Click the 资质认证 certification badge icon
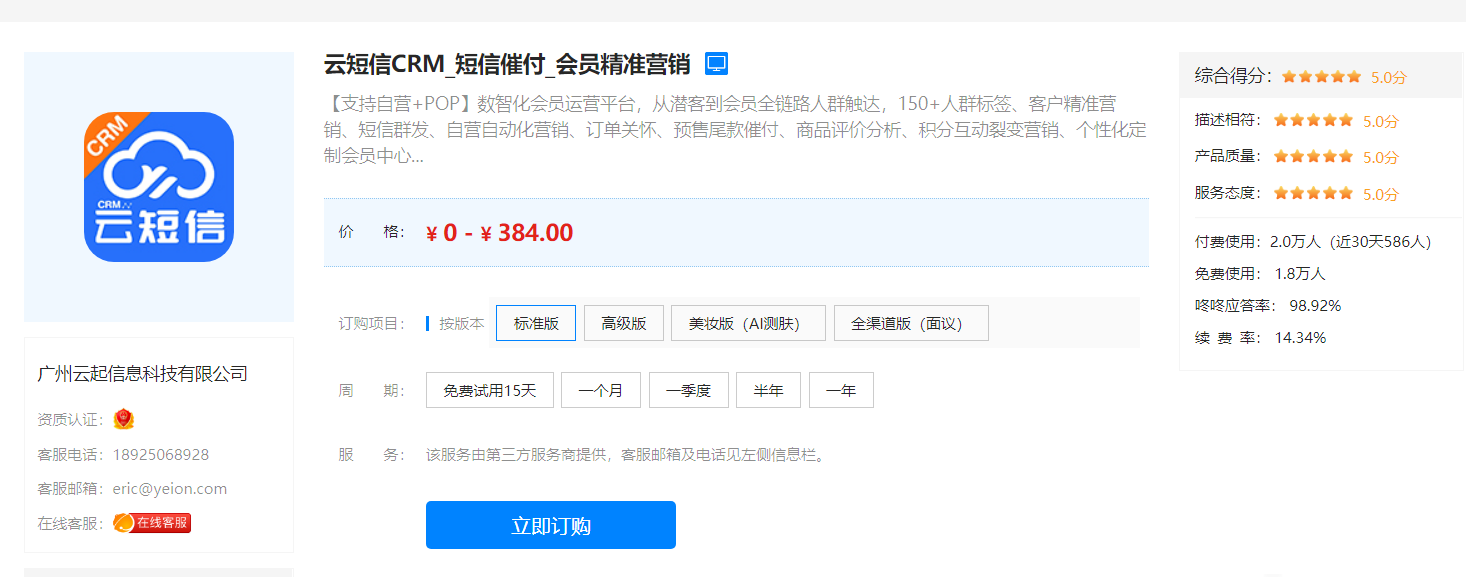Viewport: 1466px width, 577px height. click(x=124, y=419)
